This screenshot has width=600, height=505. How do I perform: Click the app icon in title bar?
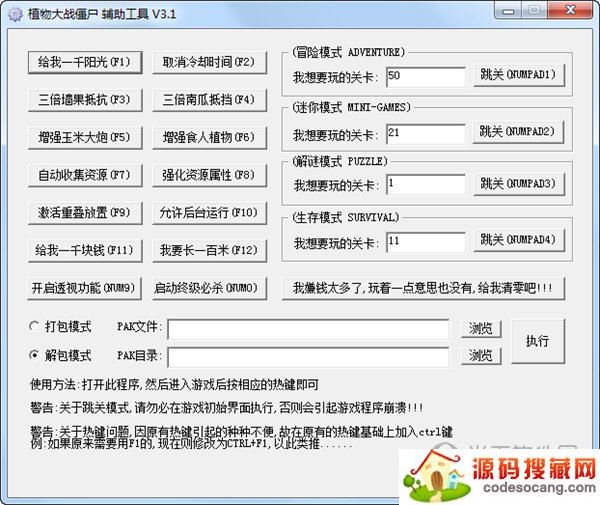coord(16,13)
